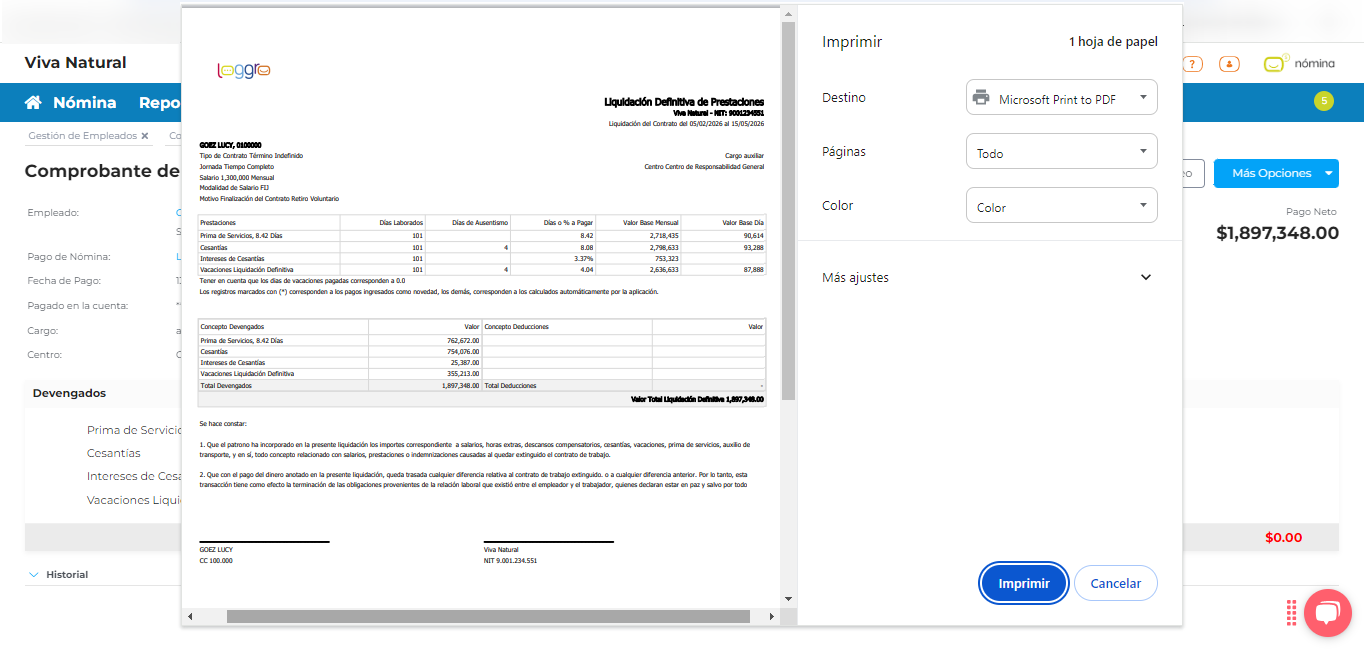Open the Destino printer dropdown
This screenshot has width=1364, height=649.
tap(1061, 98)
